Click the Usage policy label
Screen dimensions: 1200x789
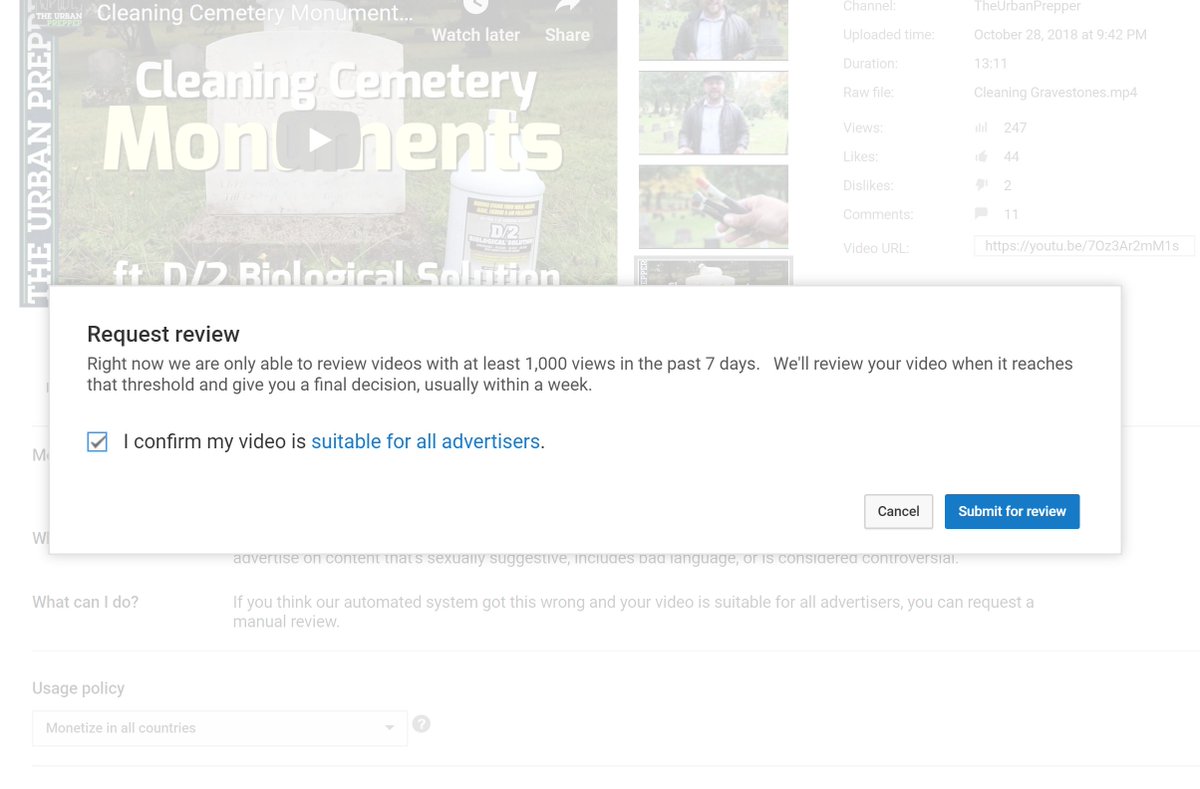click(78, 688)
